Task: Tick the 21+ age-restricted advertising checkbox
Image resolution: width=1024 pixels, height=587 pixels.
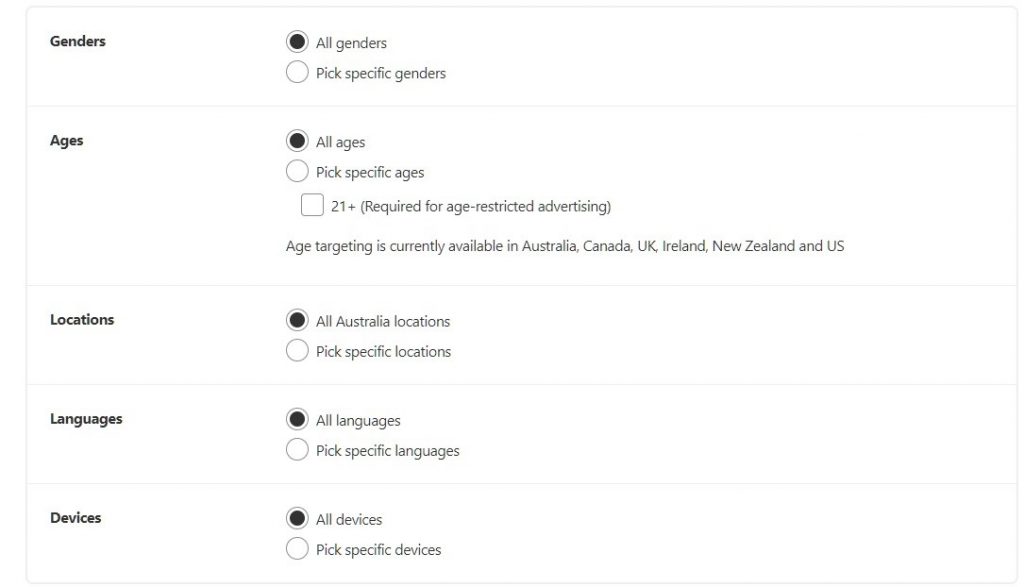Action: (312, 206)
